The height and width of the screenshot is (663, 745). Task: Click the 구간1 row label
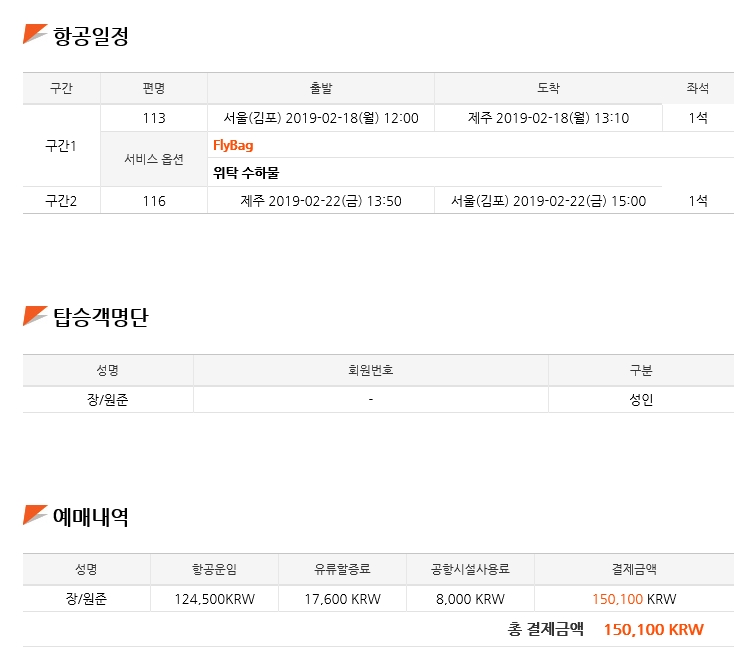pos(61,145)
